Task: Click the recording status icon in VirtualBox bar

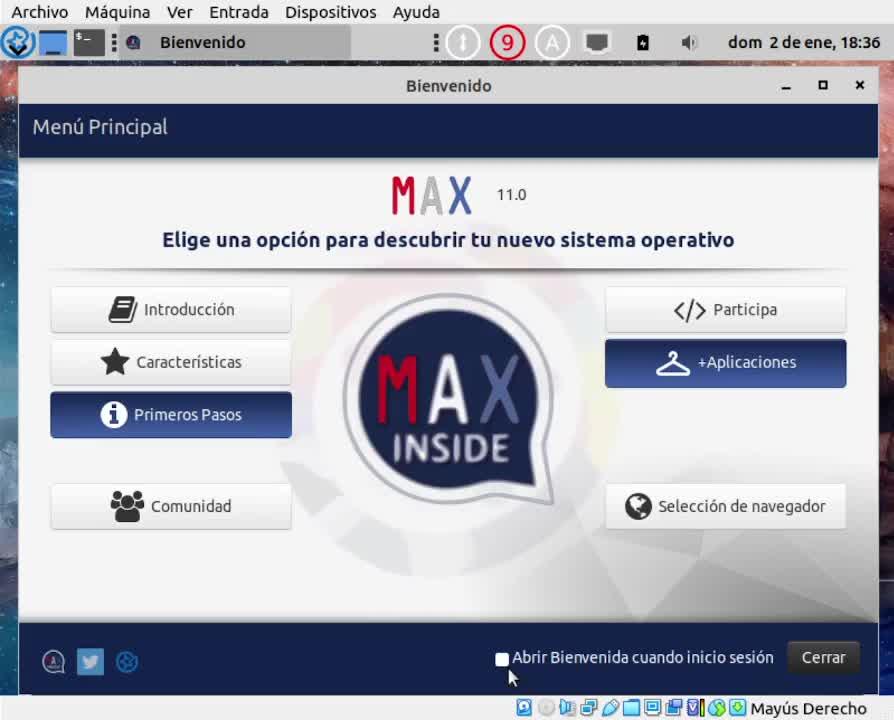Action: pyautogui.click(x=674, y=708)
